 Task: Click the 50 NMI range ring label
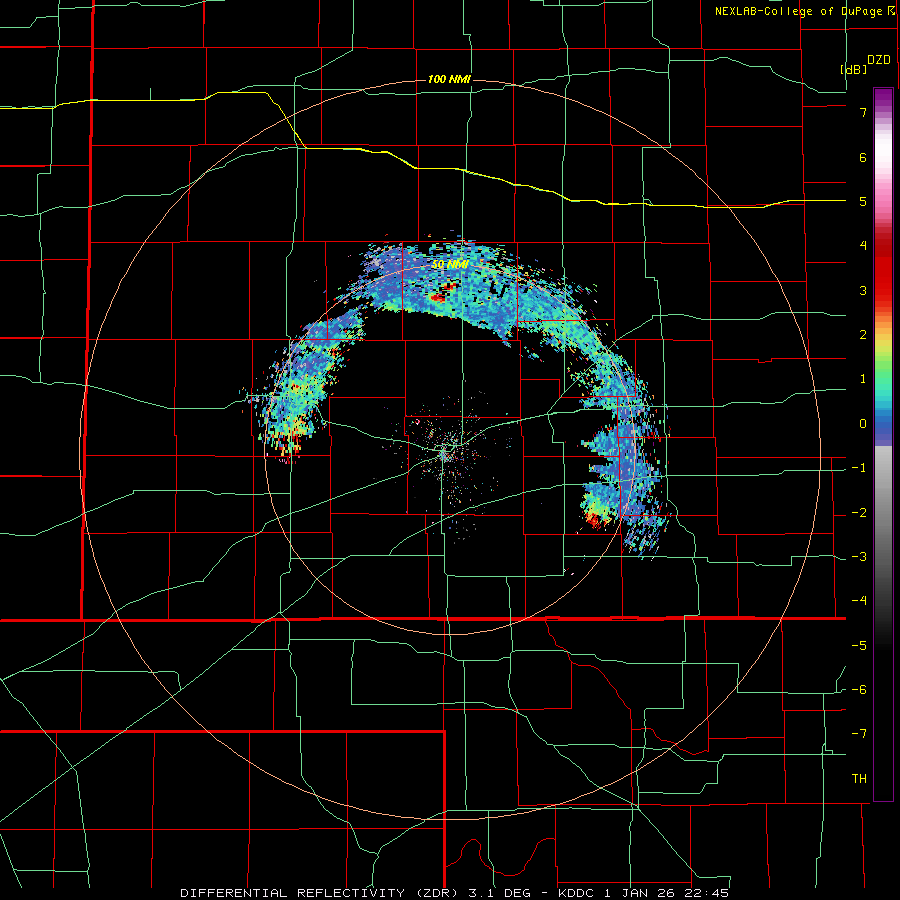coord(451,264)
